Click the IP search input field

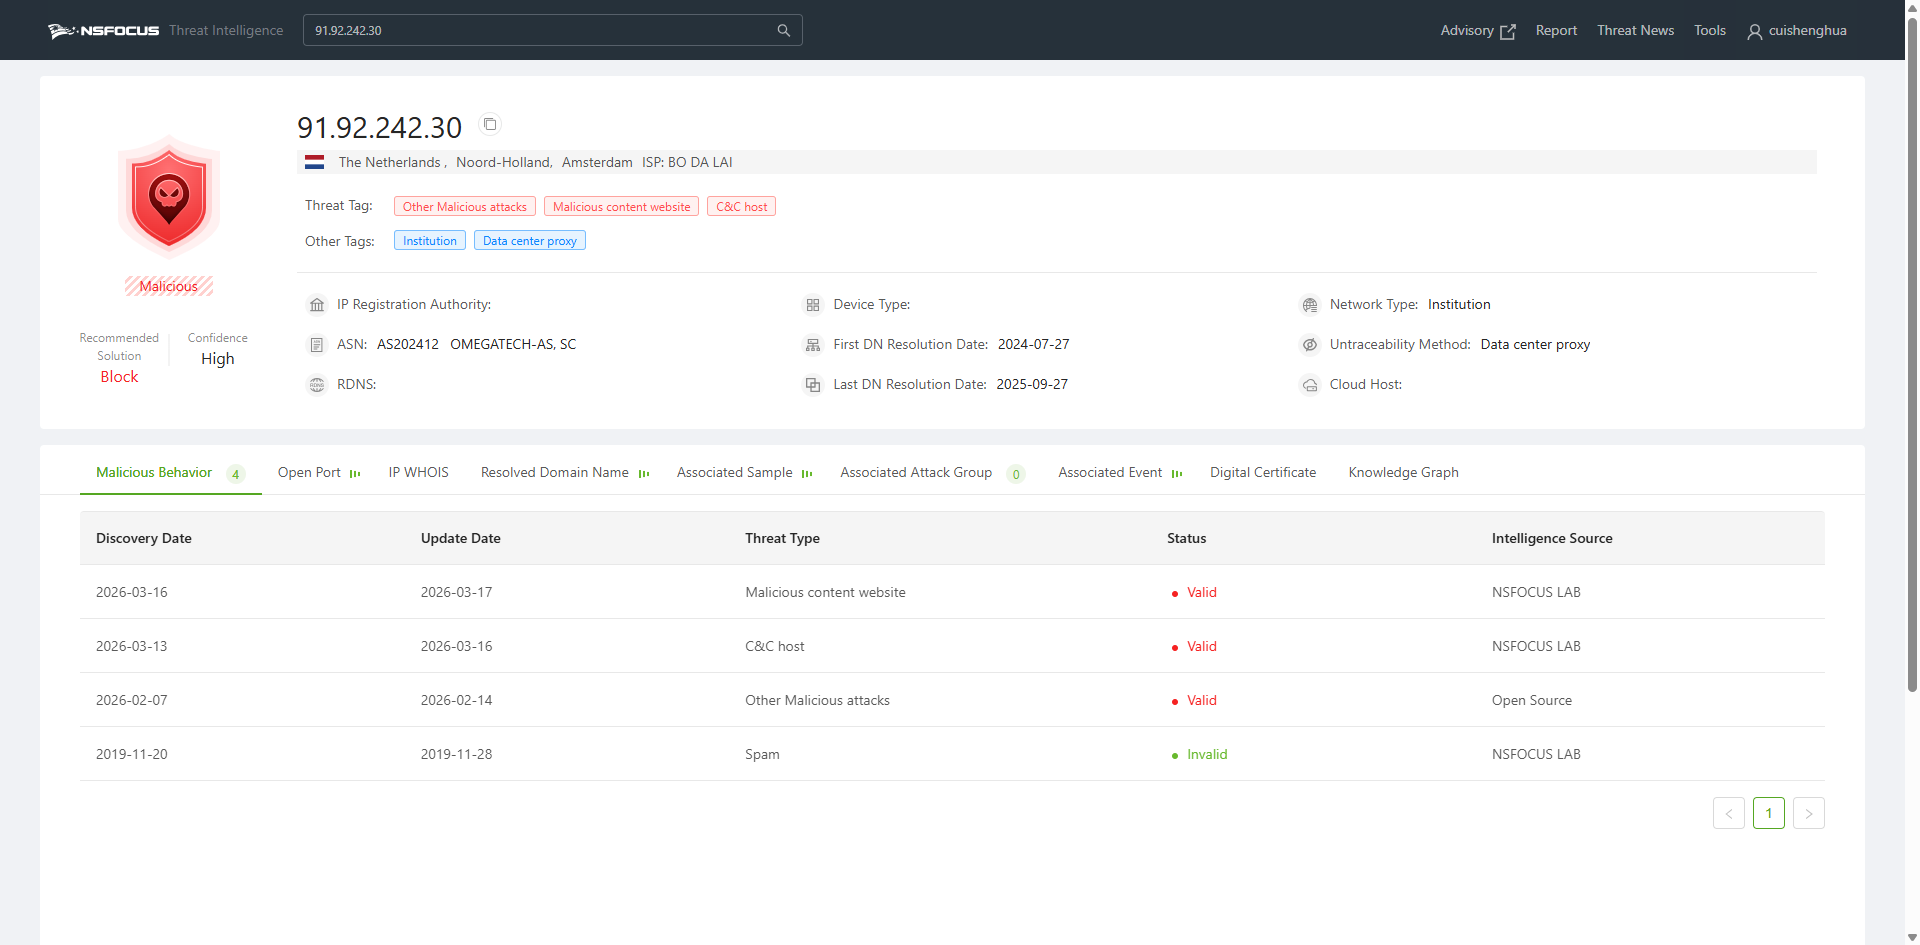click(x=540, y=30)
